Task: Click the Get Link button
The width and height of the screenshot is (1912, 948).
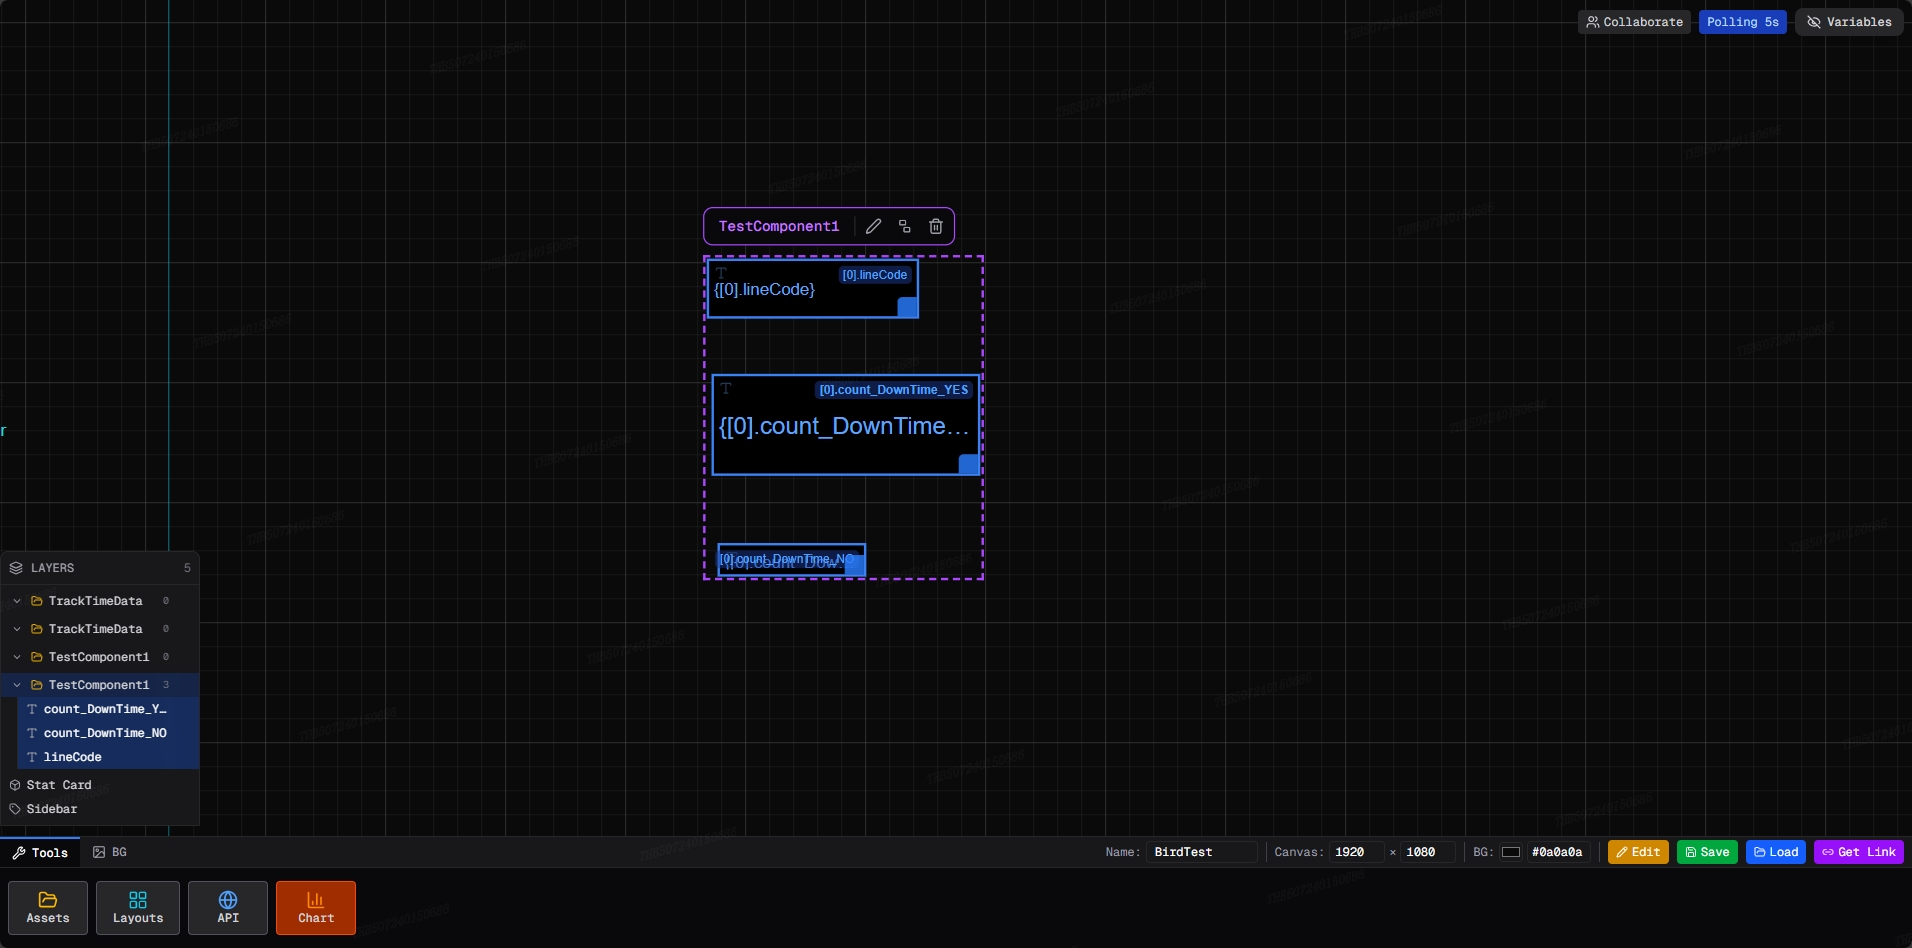Action: 1858,852
